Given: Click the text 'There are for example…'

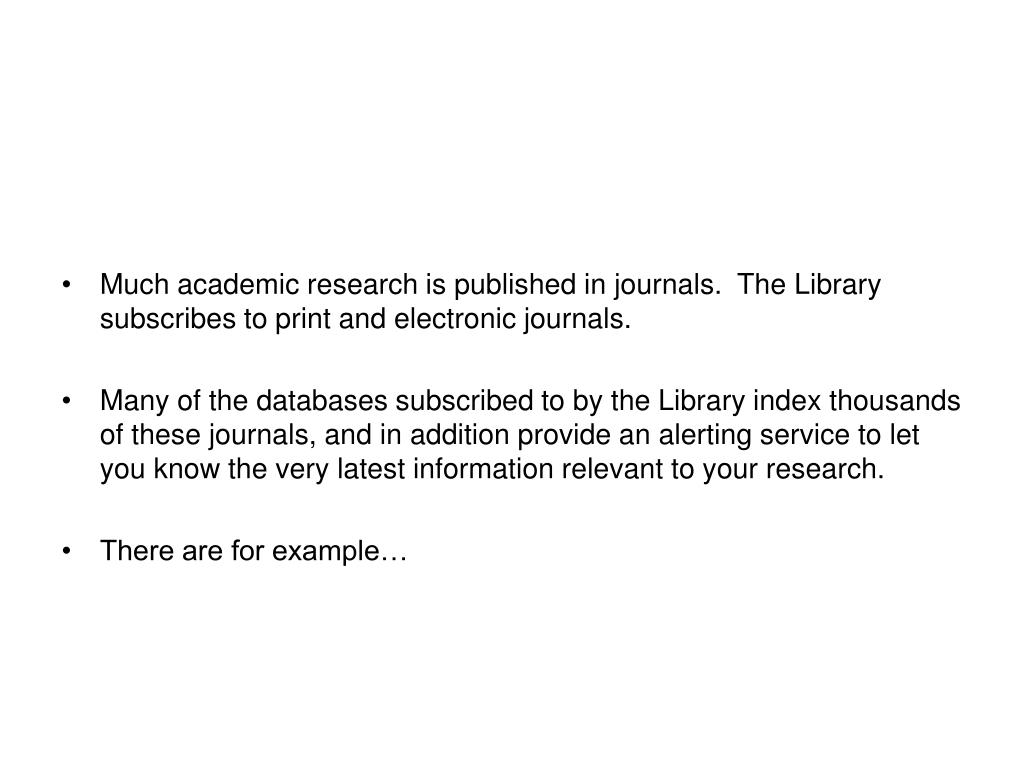Looking at the screenshot, I should coord(253,552).
